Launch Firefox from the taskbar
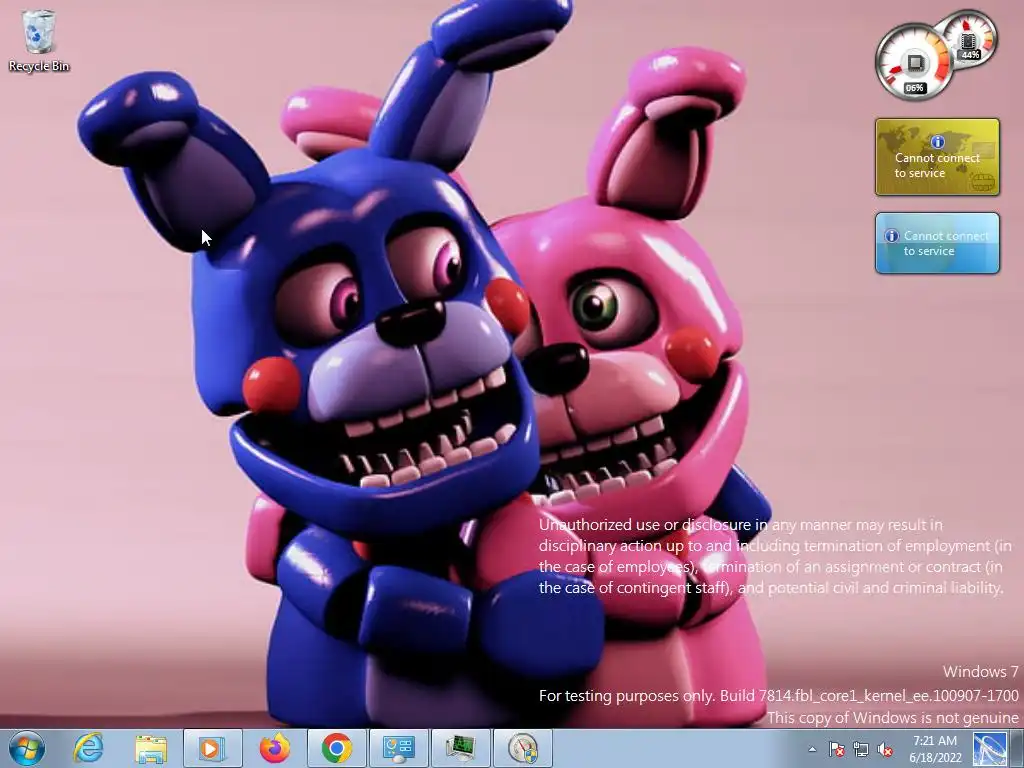The width and height of the screenshot is (1024, 768). coord(274,748)
